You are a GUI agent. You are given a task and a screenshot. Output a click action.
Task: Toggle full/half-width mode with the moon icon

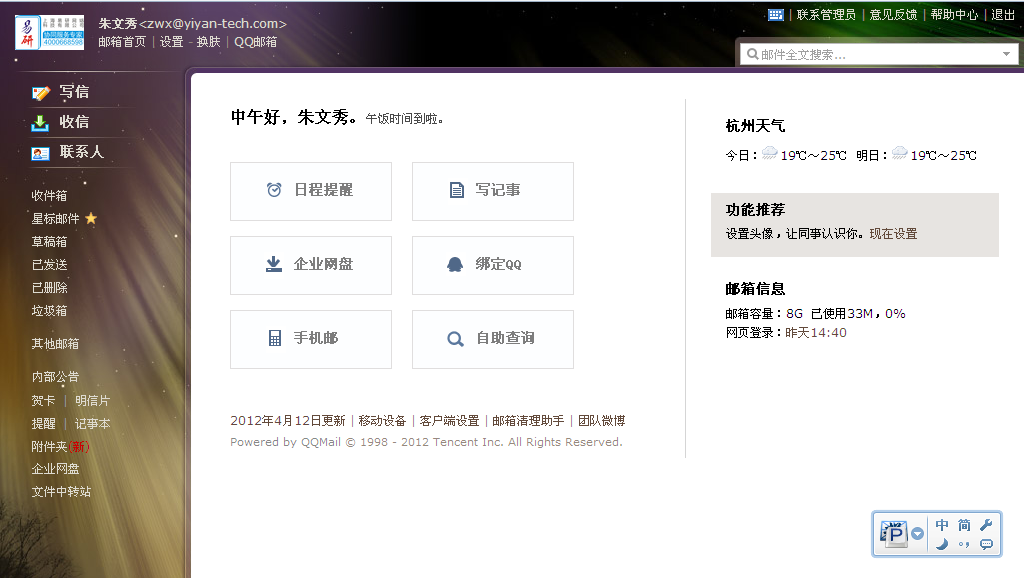click(x=942, y=545)
